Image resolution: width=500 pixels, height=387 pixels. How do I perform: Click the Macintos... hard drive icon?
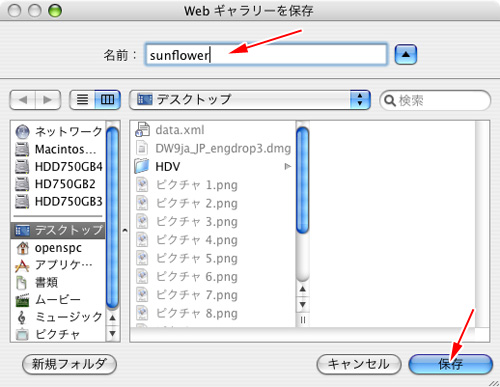click(x=22, y=149)
